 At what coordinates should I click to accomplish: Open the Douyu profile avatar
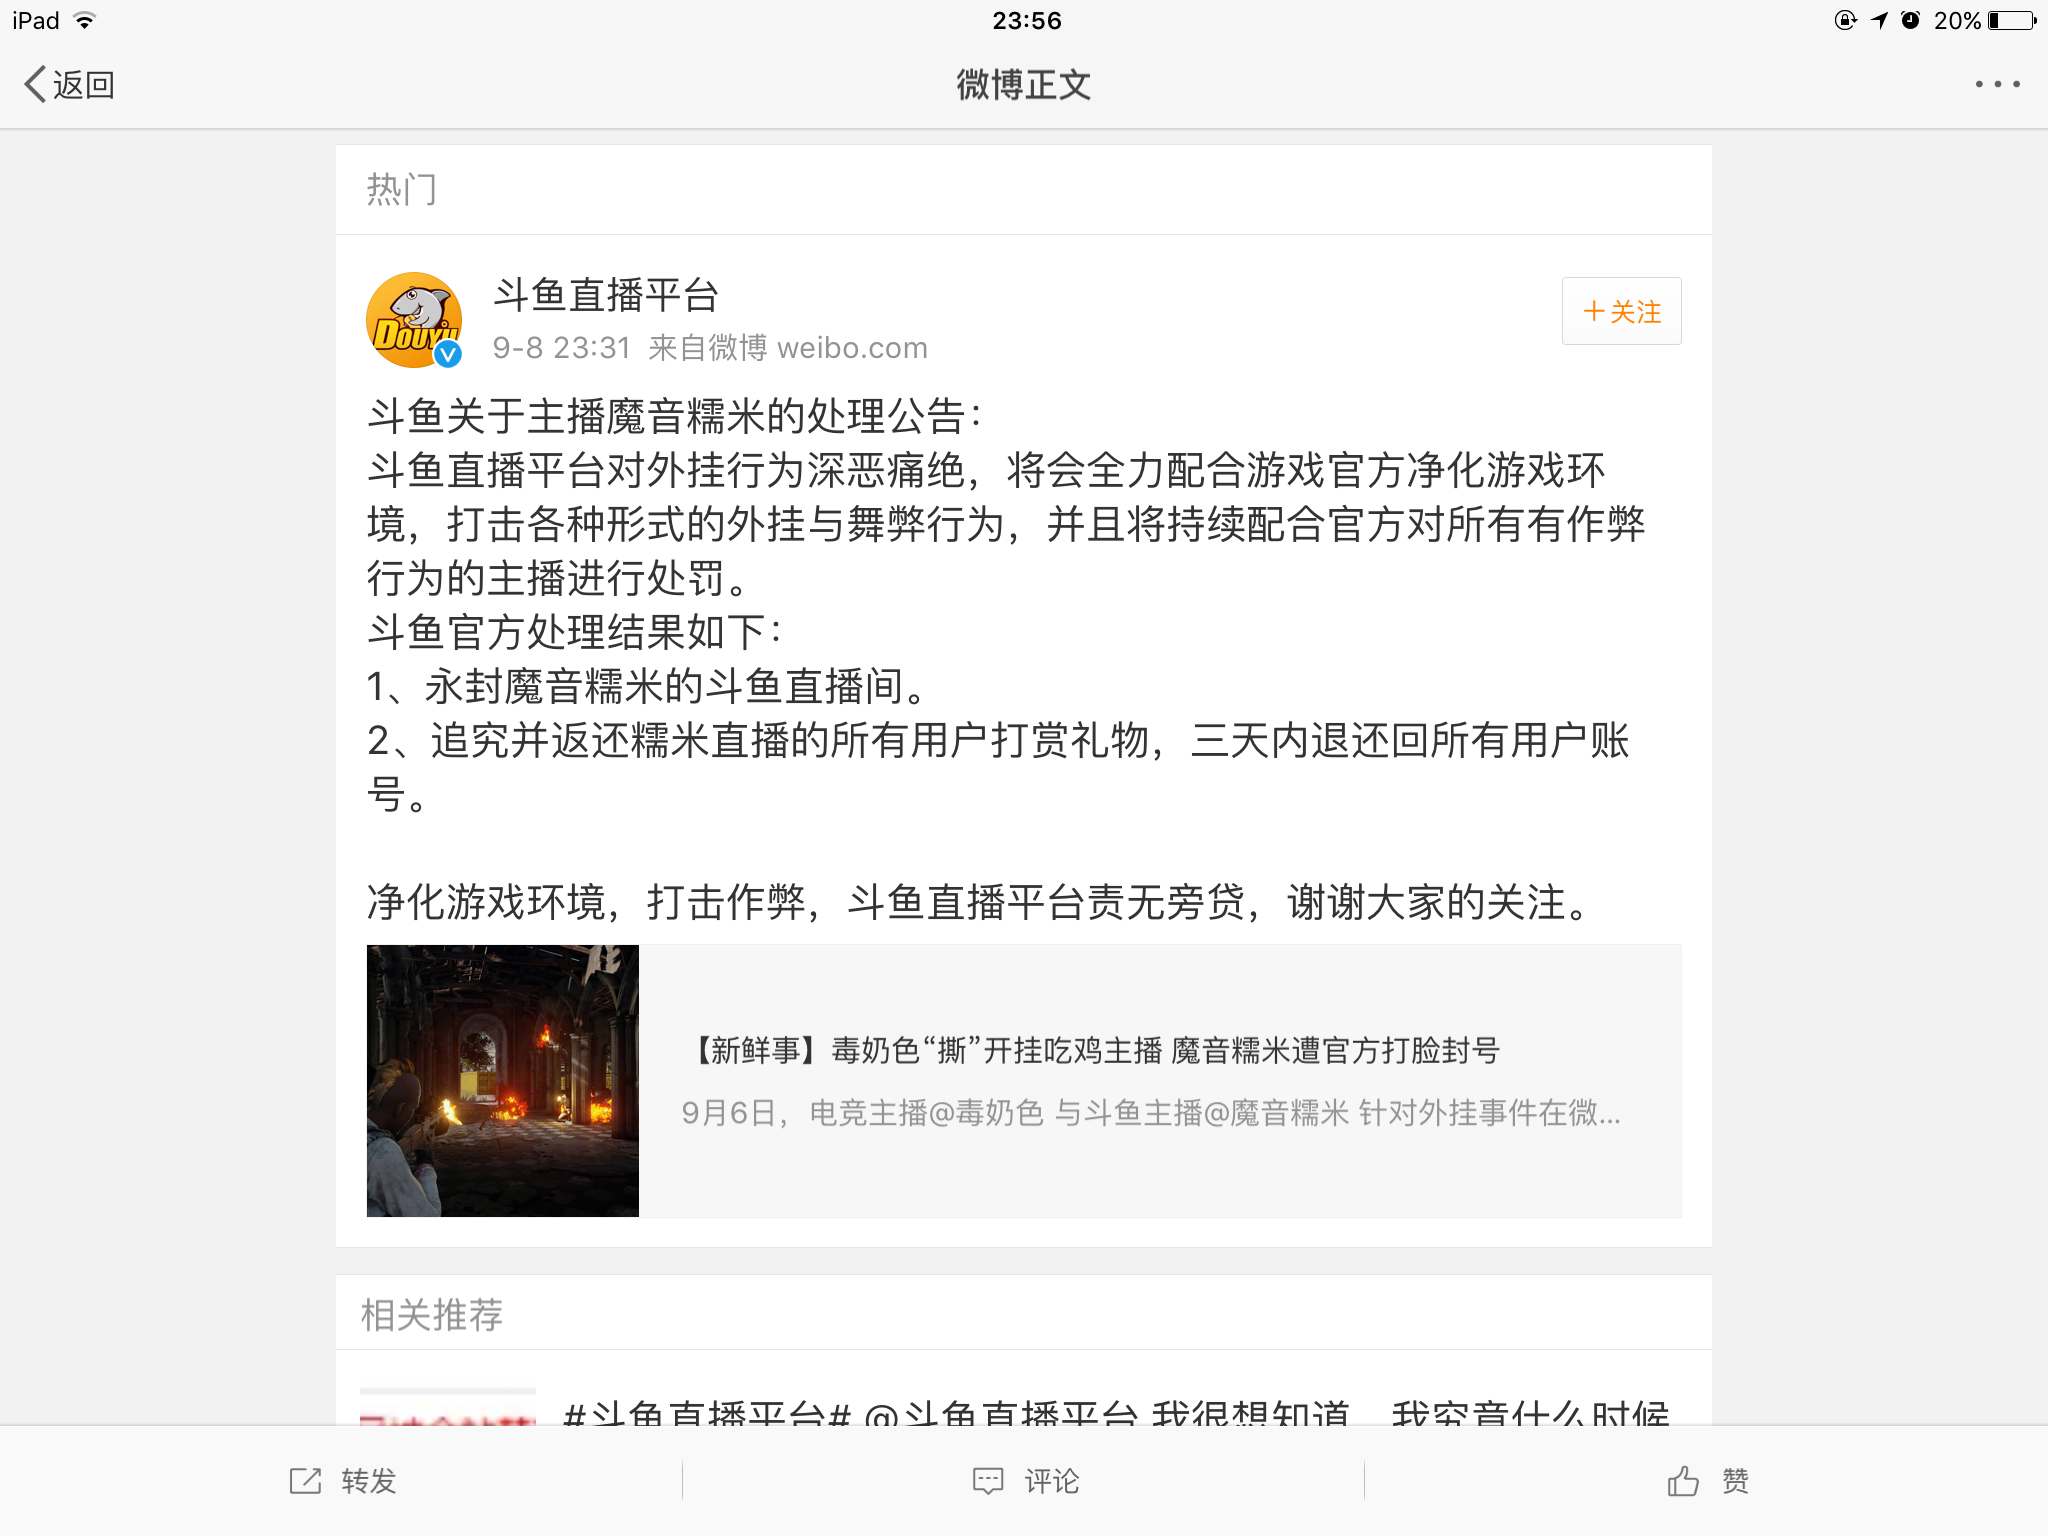coord(414,320)
